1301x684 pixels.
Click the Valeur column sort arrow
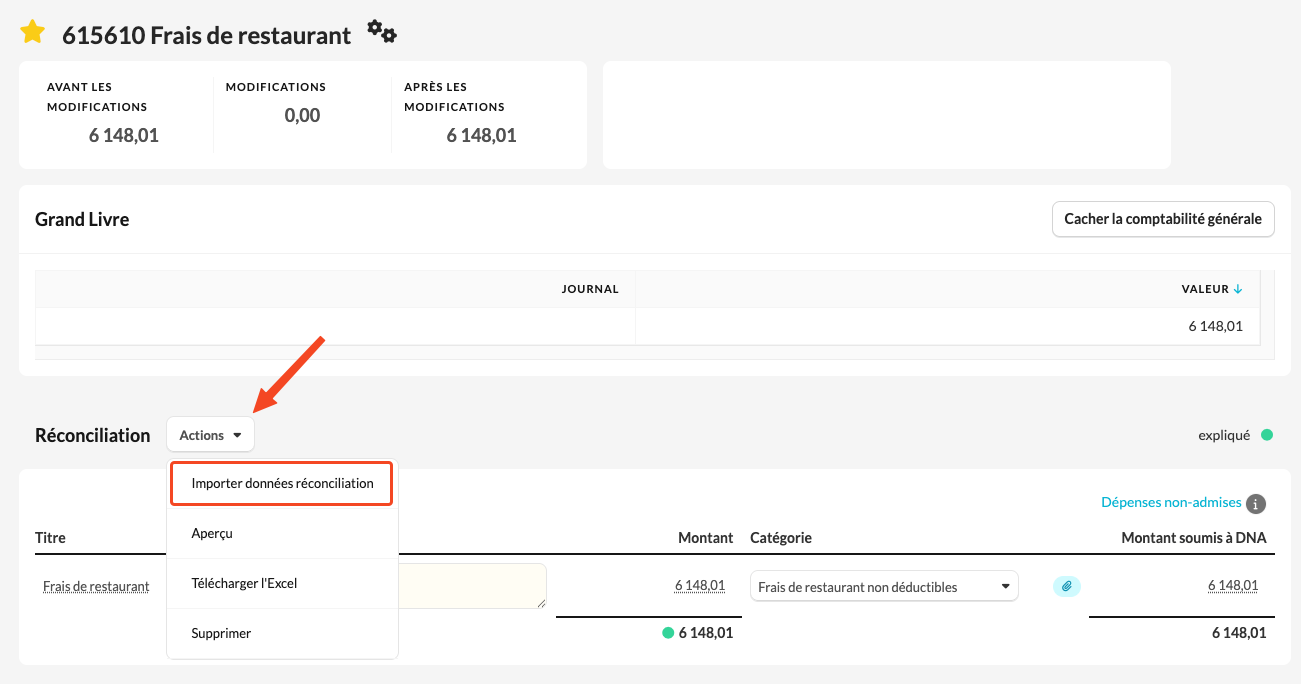coord(1238,289)
